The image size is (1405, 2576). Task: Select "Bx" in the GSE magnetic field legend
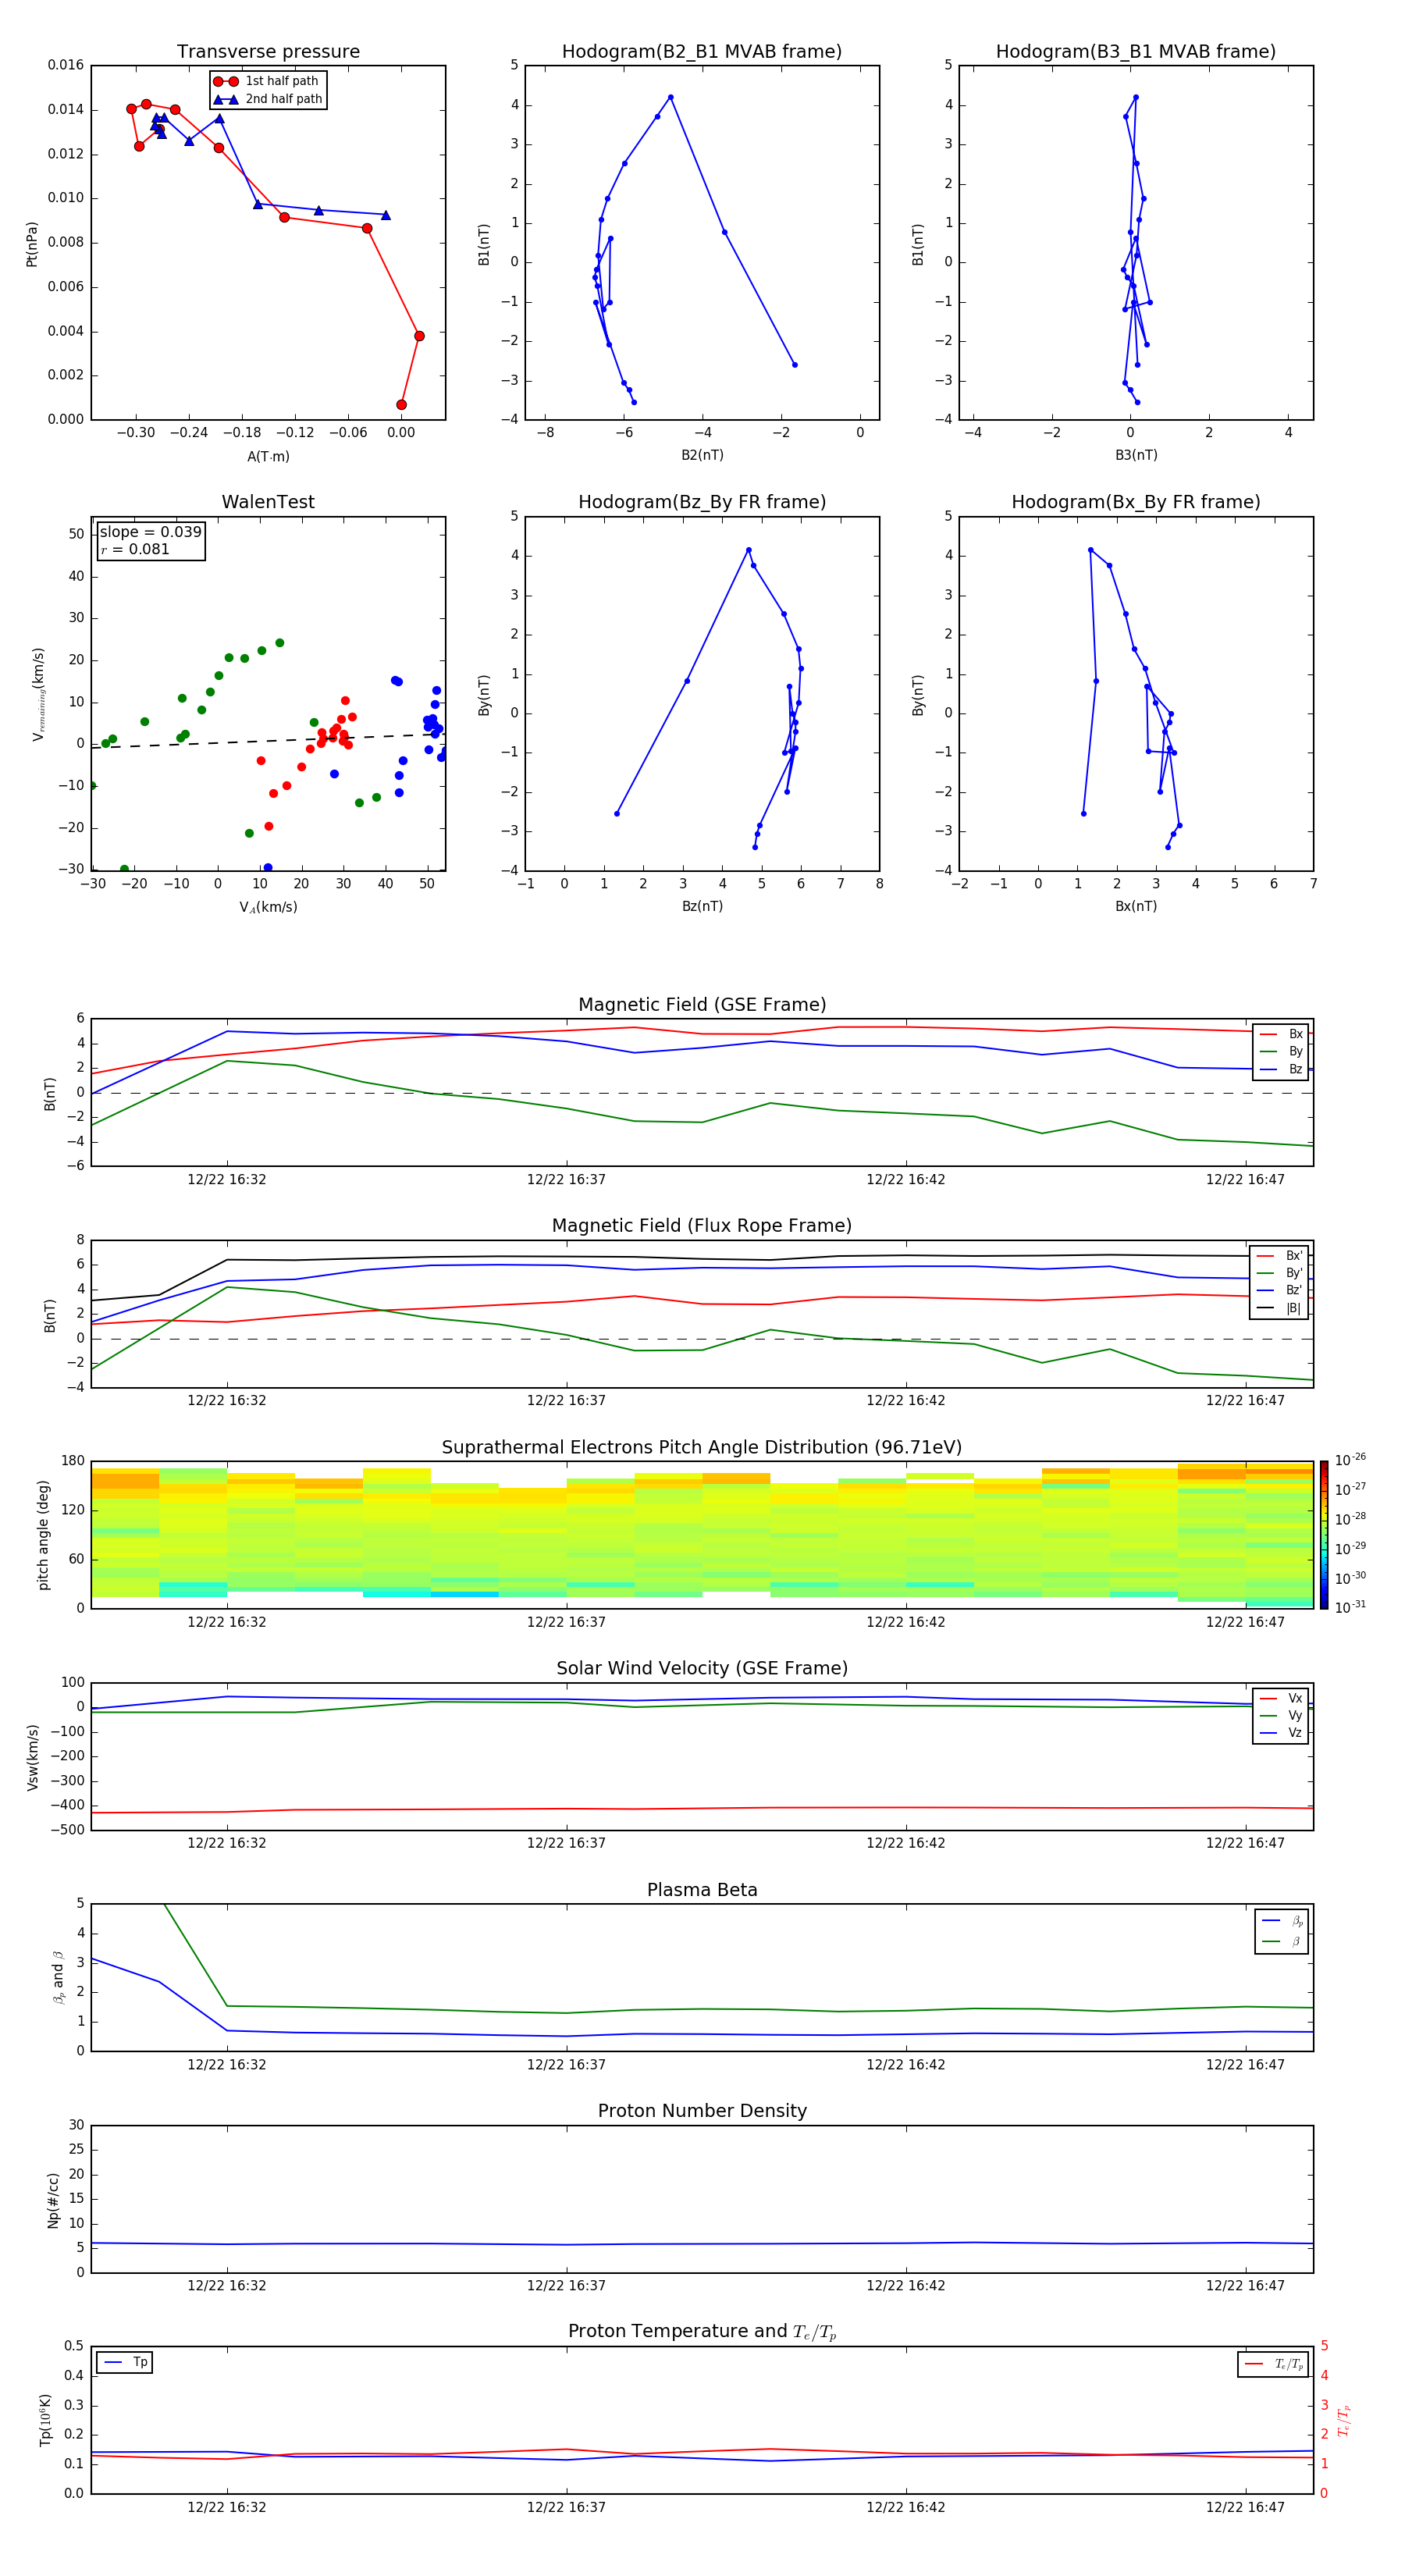coord(1282,1034)
